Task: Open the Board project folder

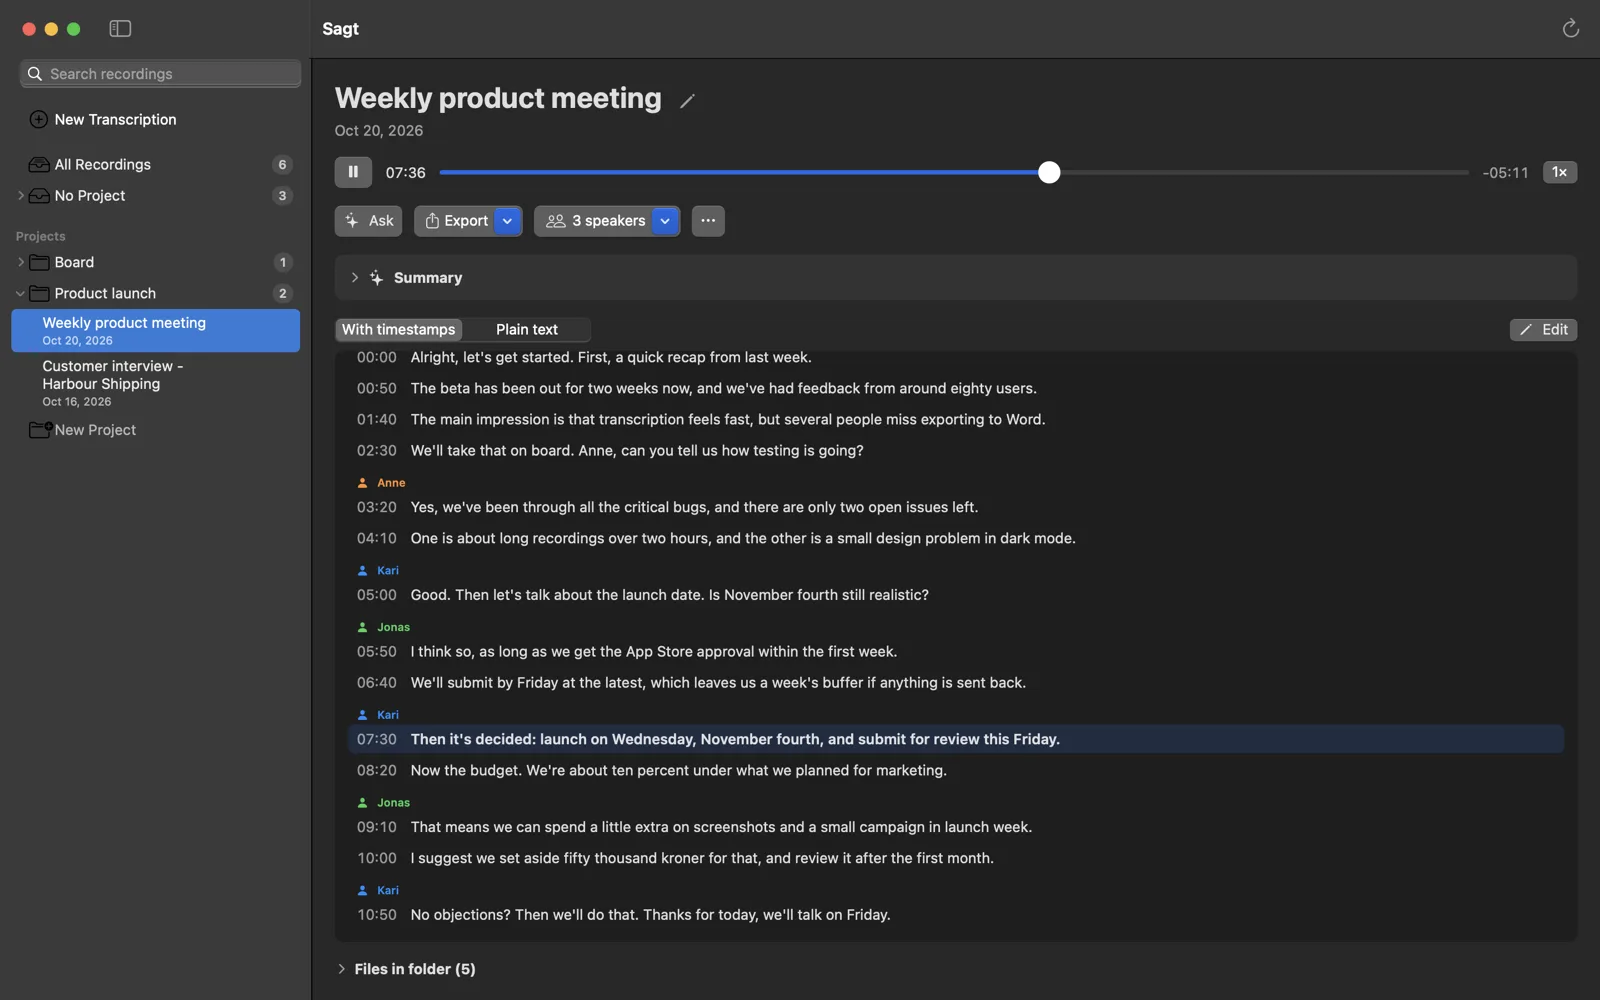Action: [74, 262]
